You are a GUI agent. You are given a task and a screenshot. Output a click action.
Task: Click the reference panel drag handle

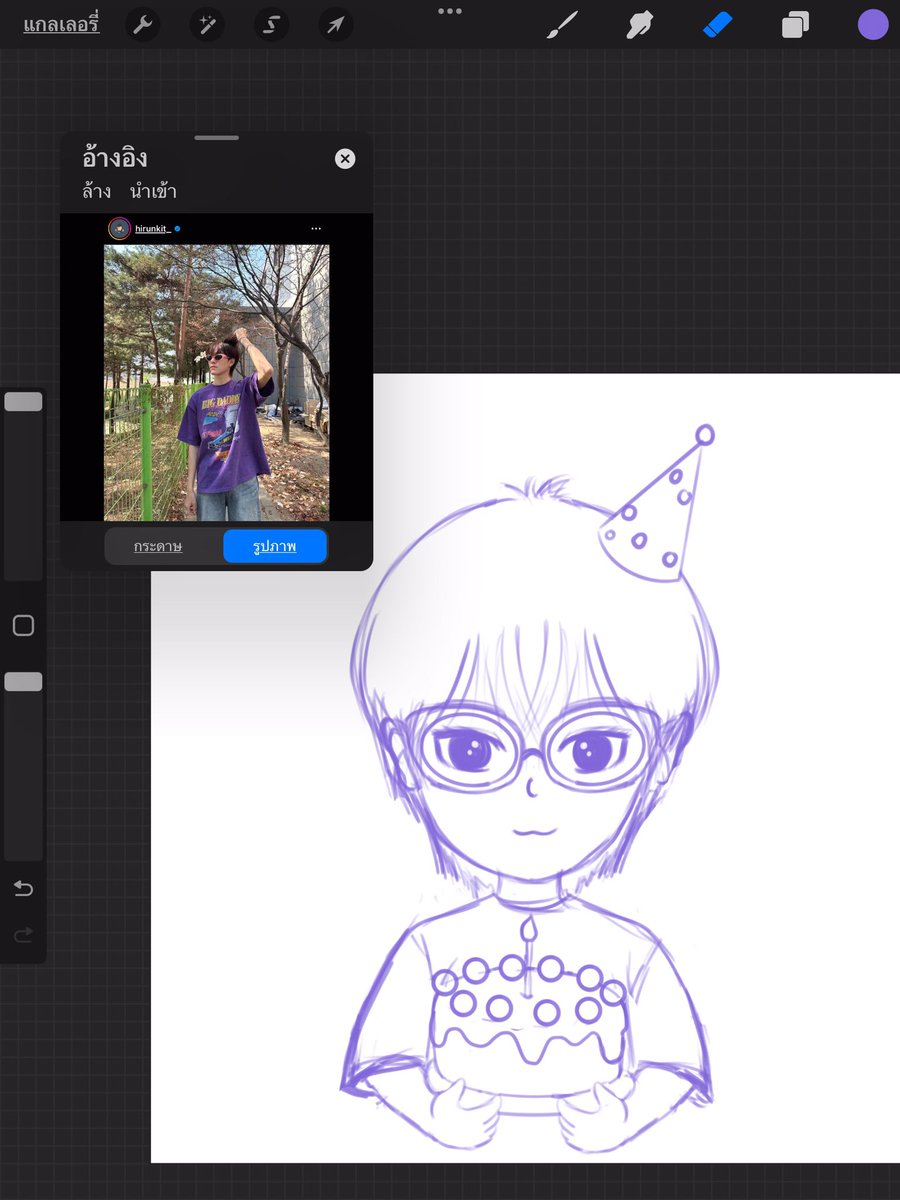(217, 138)
